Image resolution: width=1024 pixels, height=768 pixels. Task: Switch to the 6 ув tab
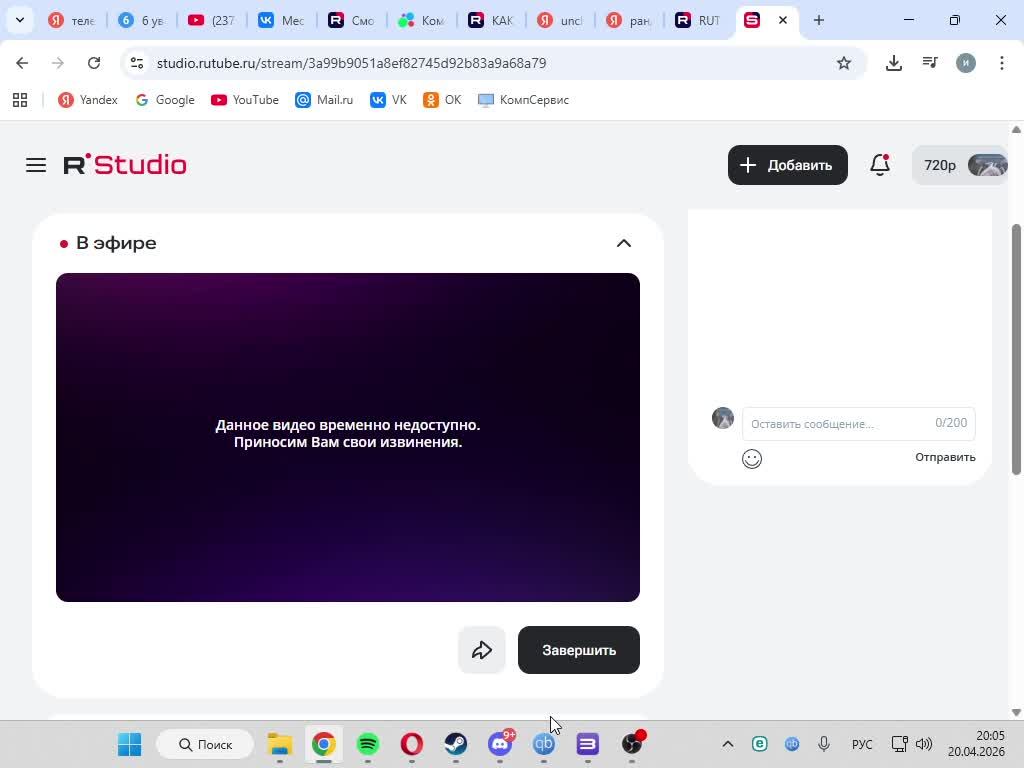(141, 20)
